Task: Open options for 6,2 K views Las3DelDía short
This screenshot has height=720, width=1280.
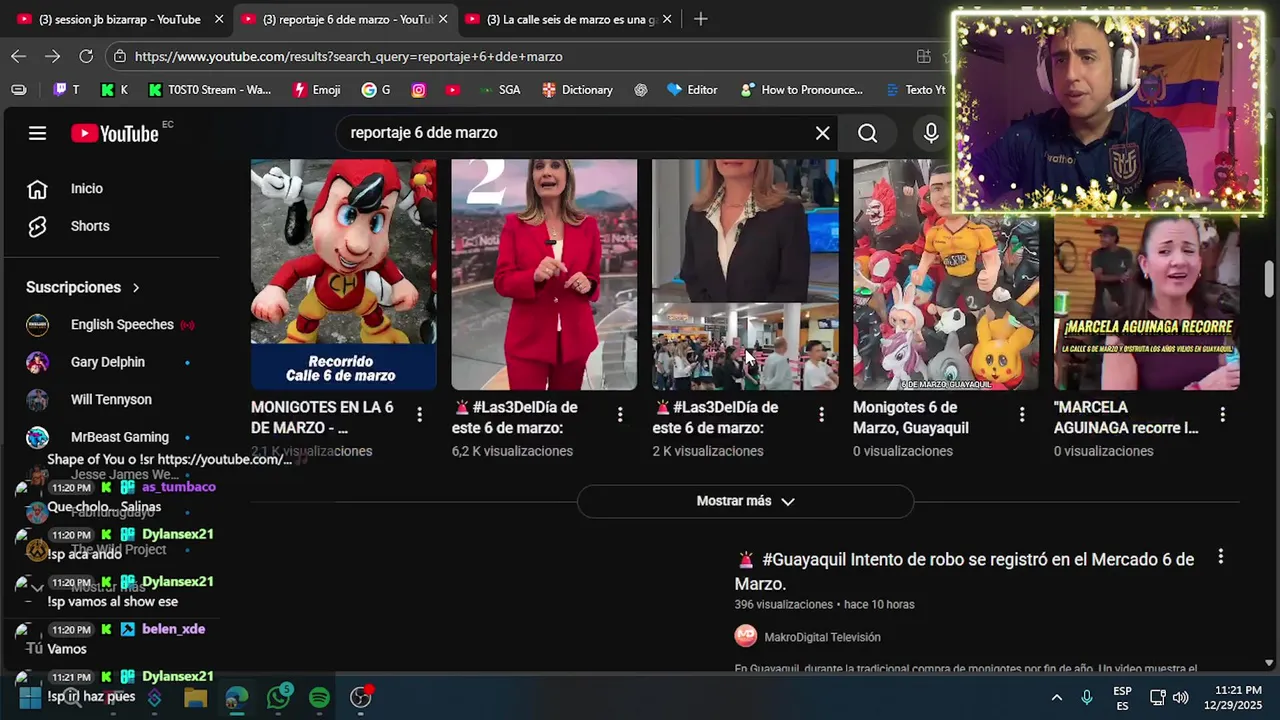Action: pyautogui.click(x=620, y=414)
